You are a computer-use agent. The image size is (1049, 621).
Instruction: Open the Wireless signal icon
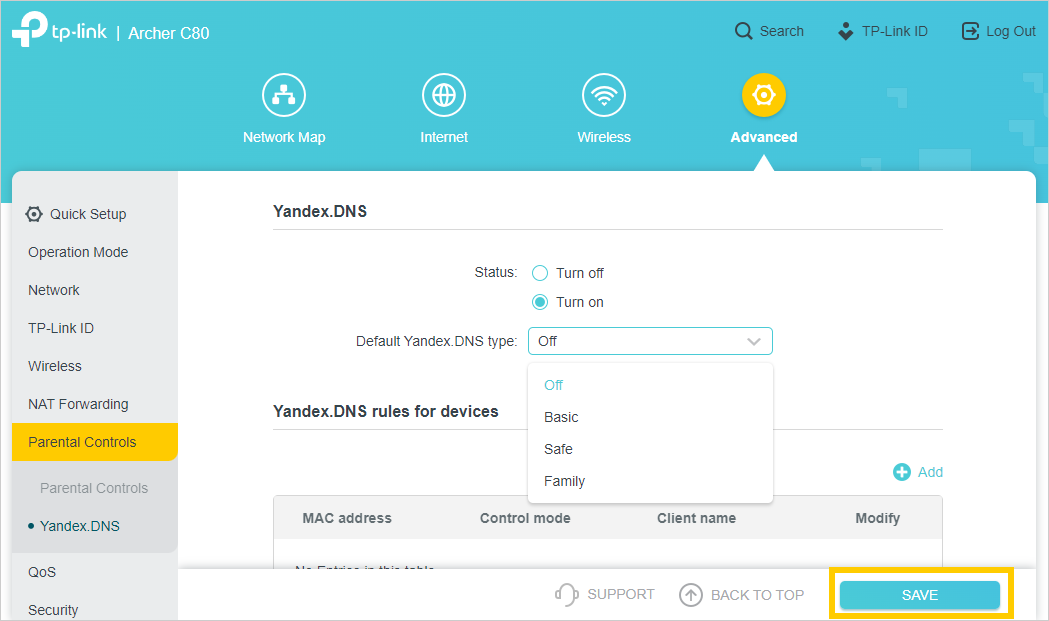(604, 95)
